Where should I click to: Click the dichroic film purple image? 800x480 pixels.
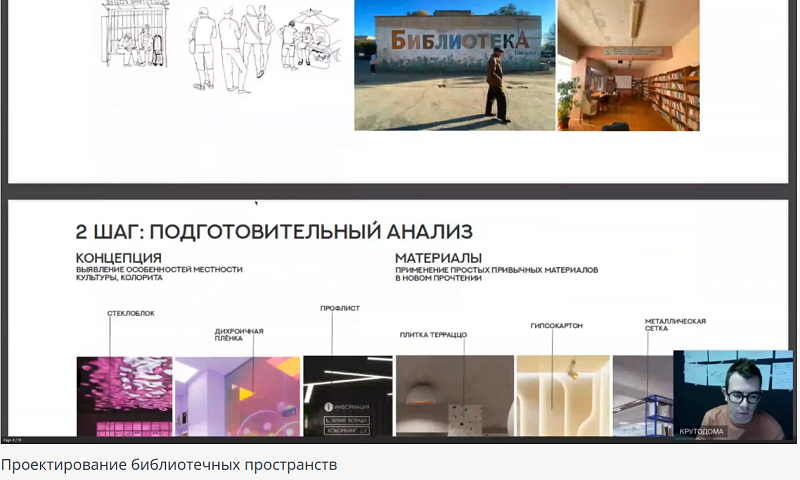[237, 396]
